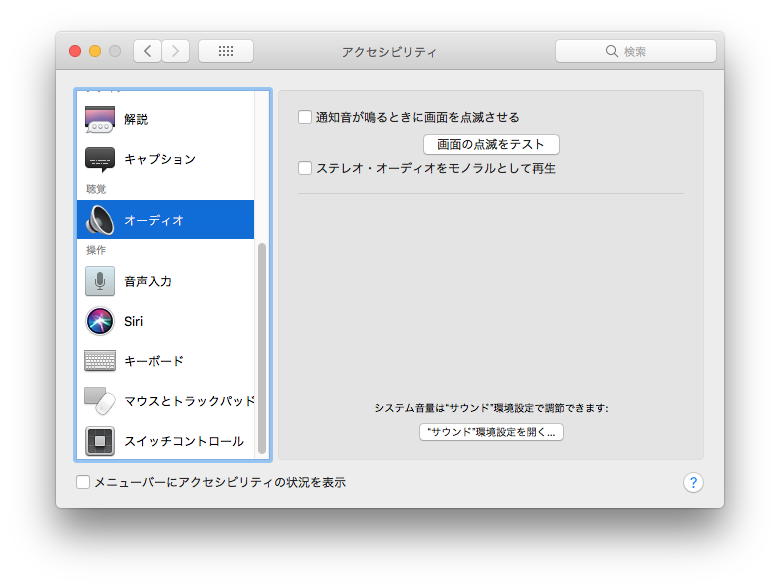Go forward with the right chevron button

[175, 51]
